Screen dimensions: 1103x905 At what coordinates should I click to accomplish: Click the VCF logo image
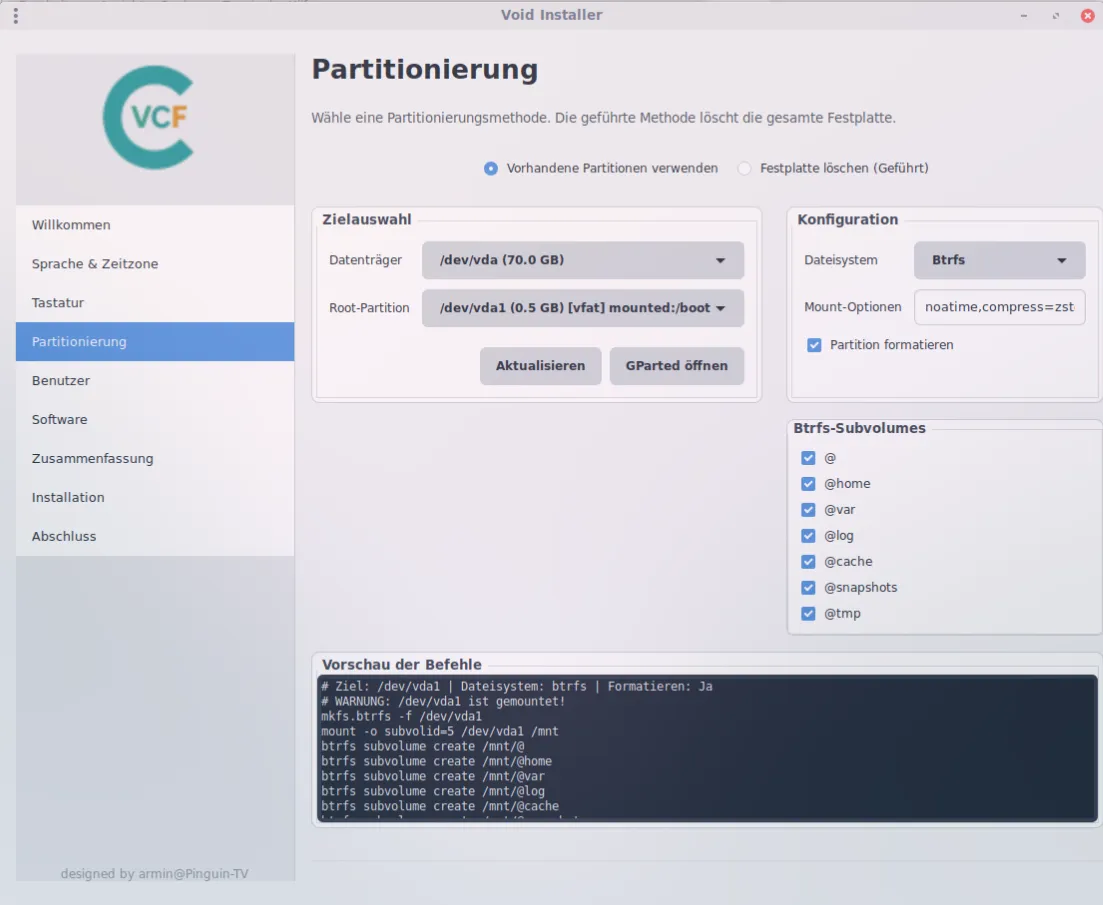pos(148,117)
